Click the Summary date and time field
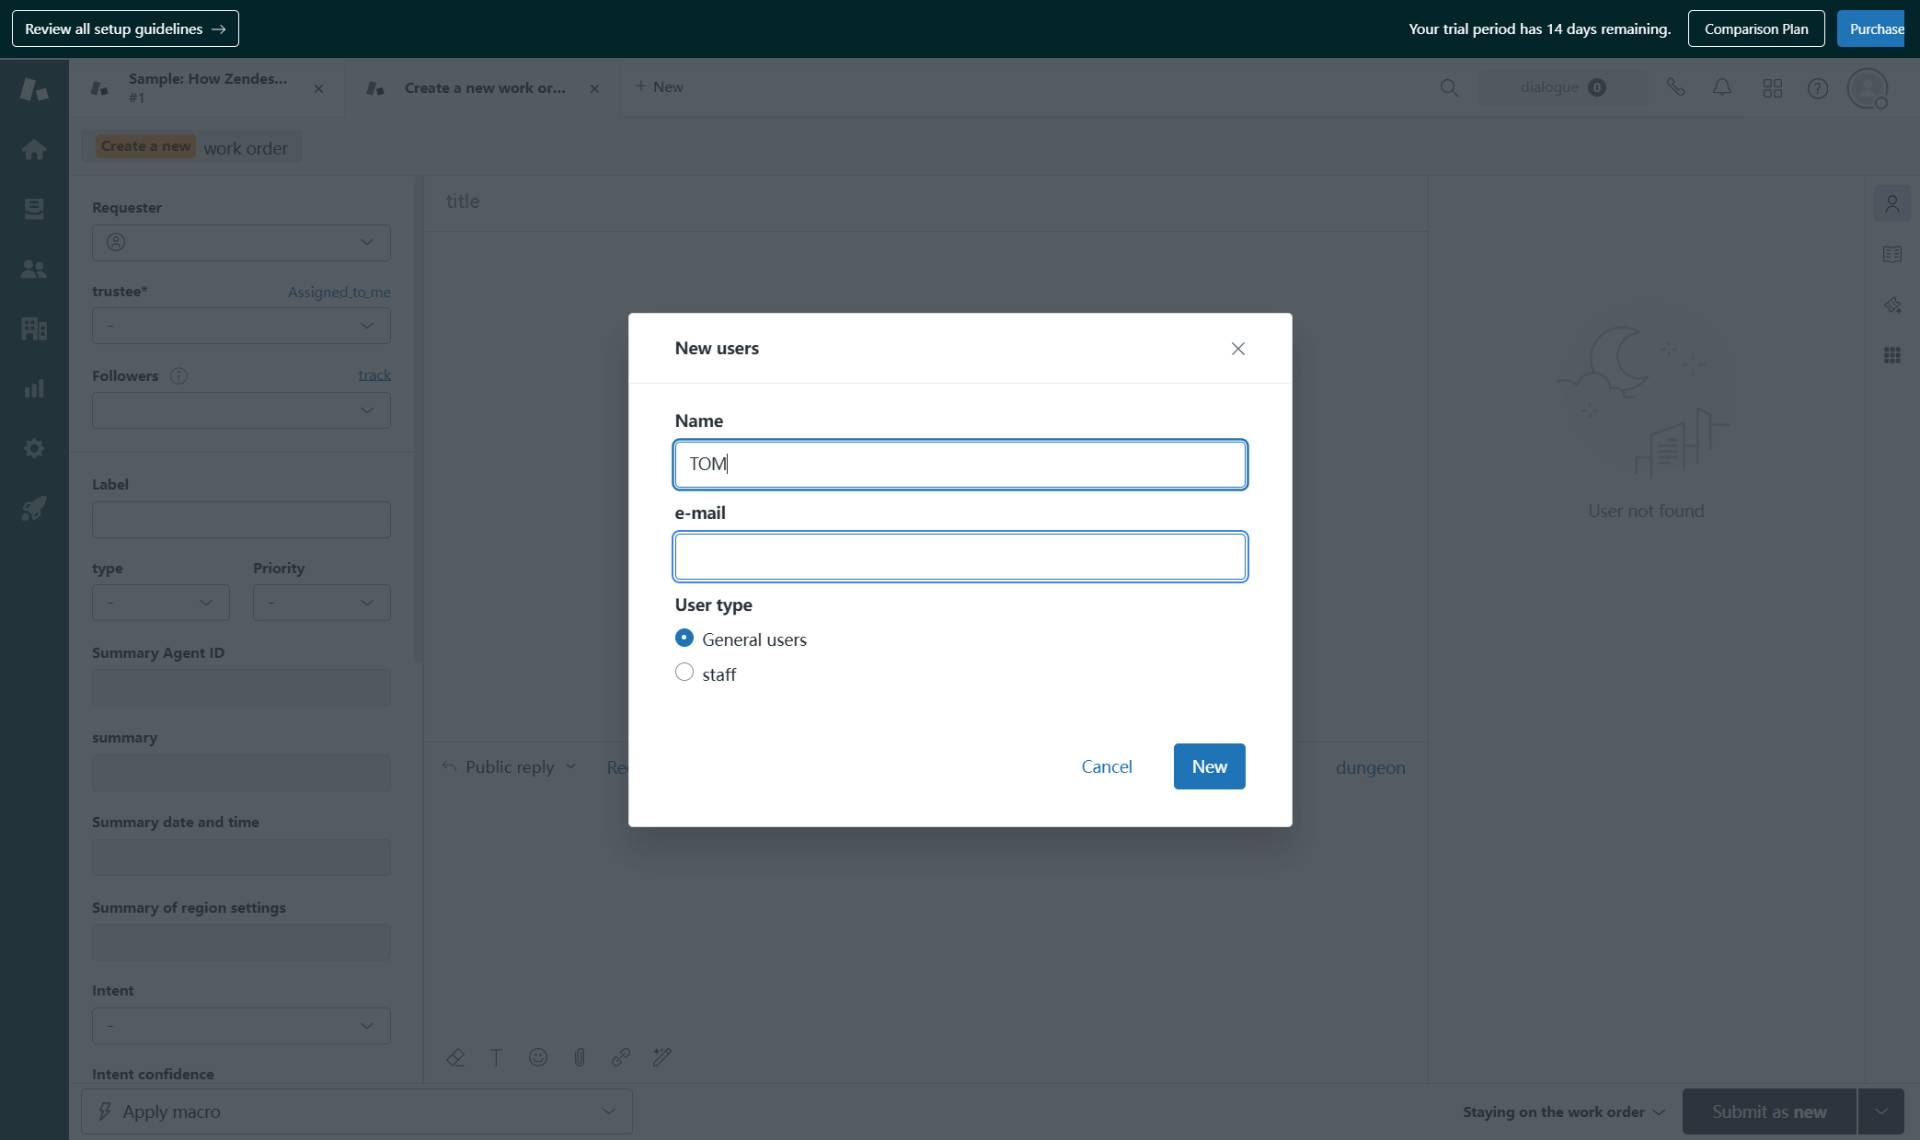Screen dimensions: 1920x1140 (241, 858)
